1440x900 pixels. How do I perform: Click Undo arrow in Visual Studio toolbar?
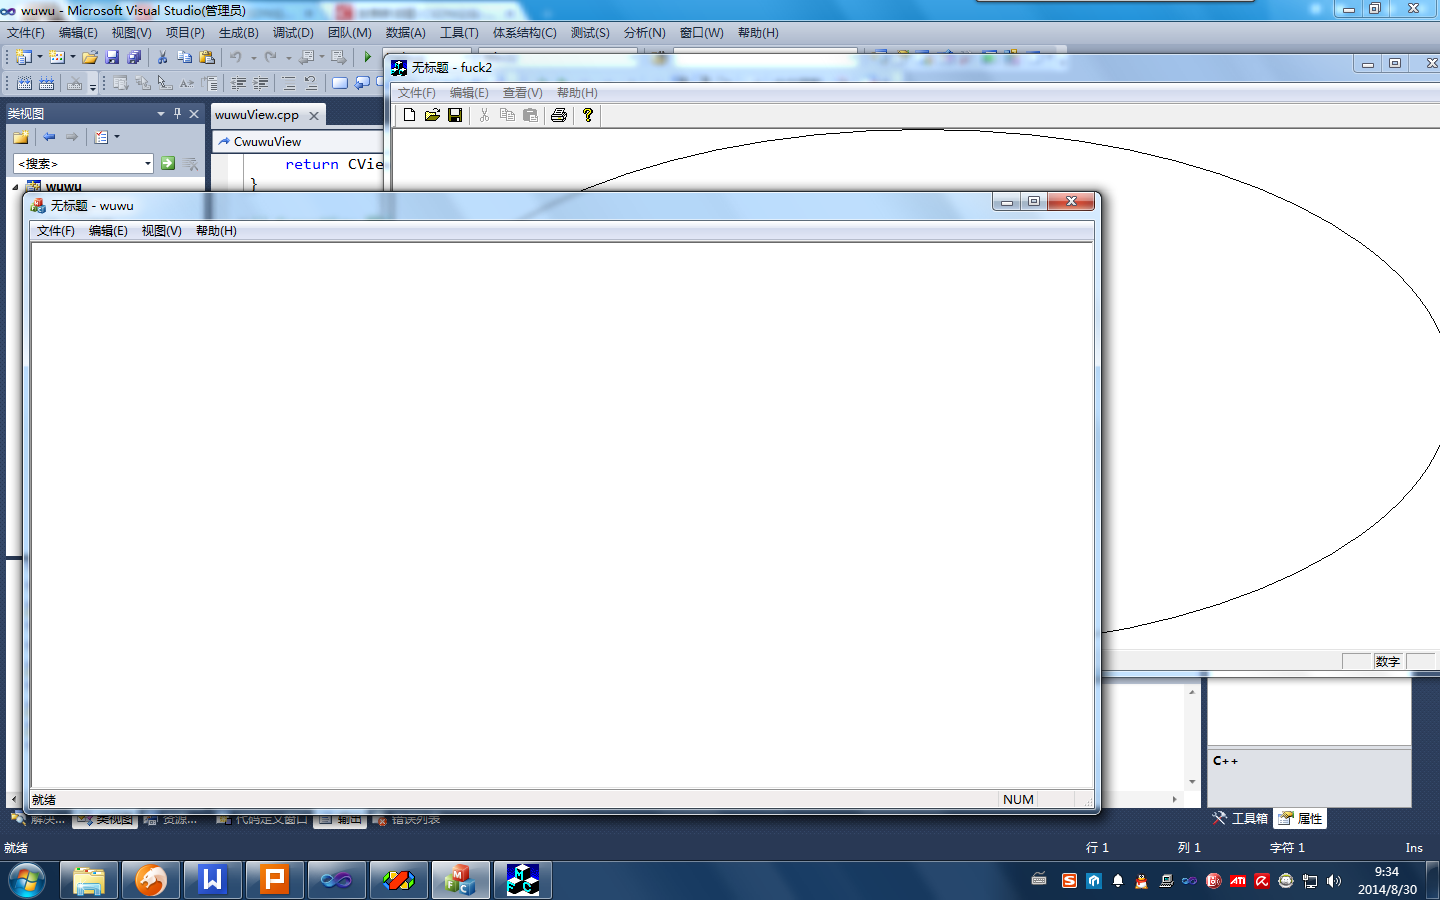tap(236, 57)
